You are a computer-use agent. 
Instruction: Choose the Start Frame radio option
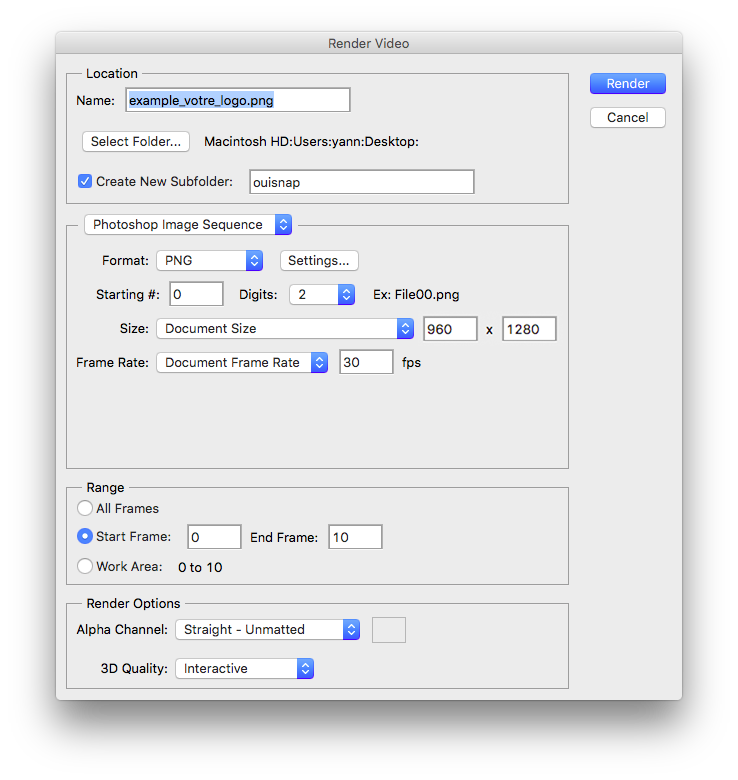85,537
